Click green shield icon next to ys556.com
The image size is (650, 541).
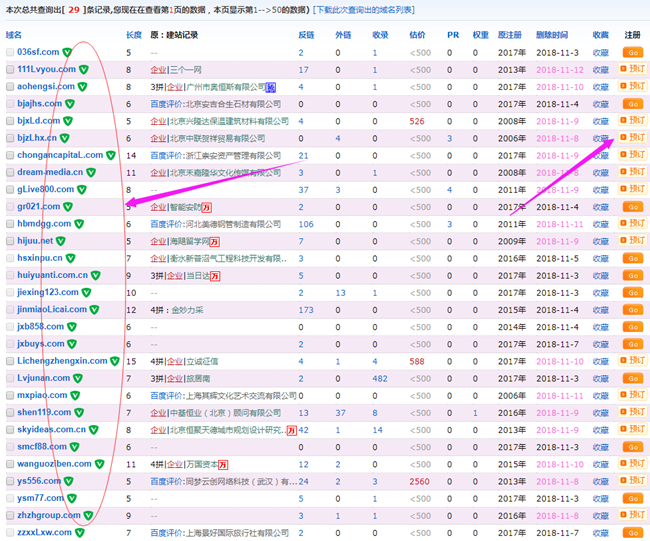coord(66,481)
